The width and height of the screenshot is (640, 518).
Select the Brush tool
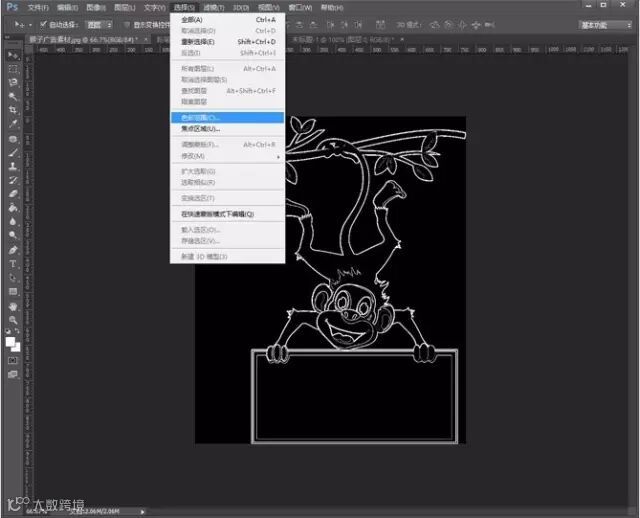13,153
